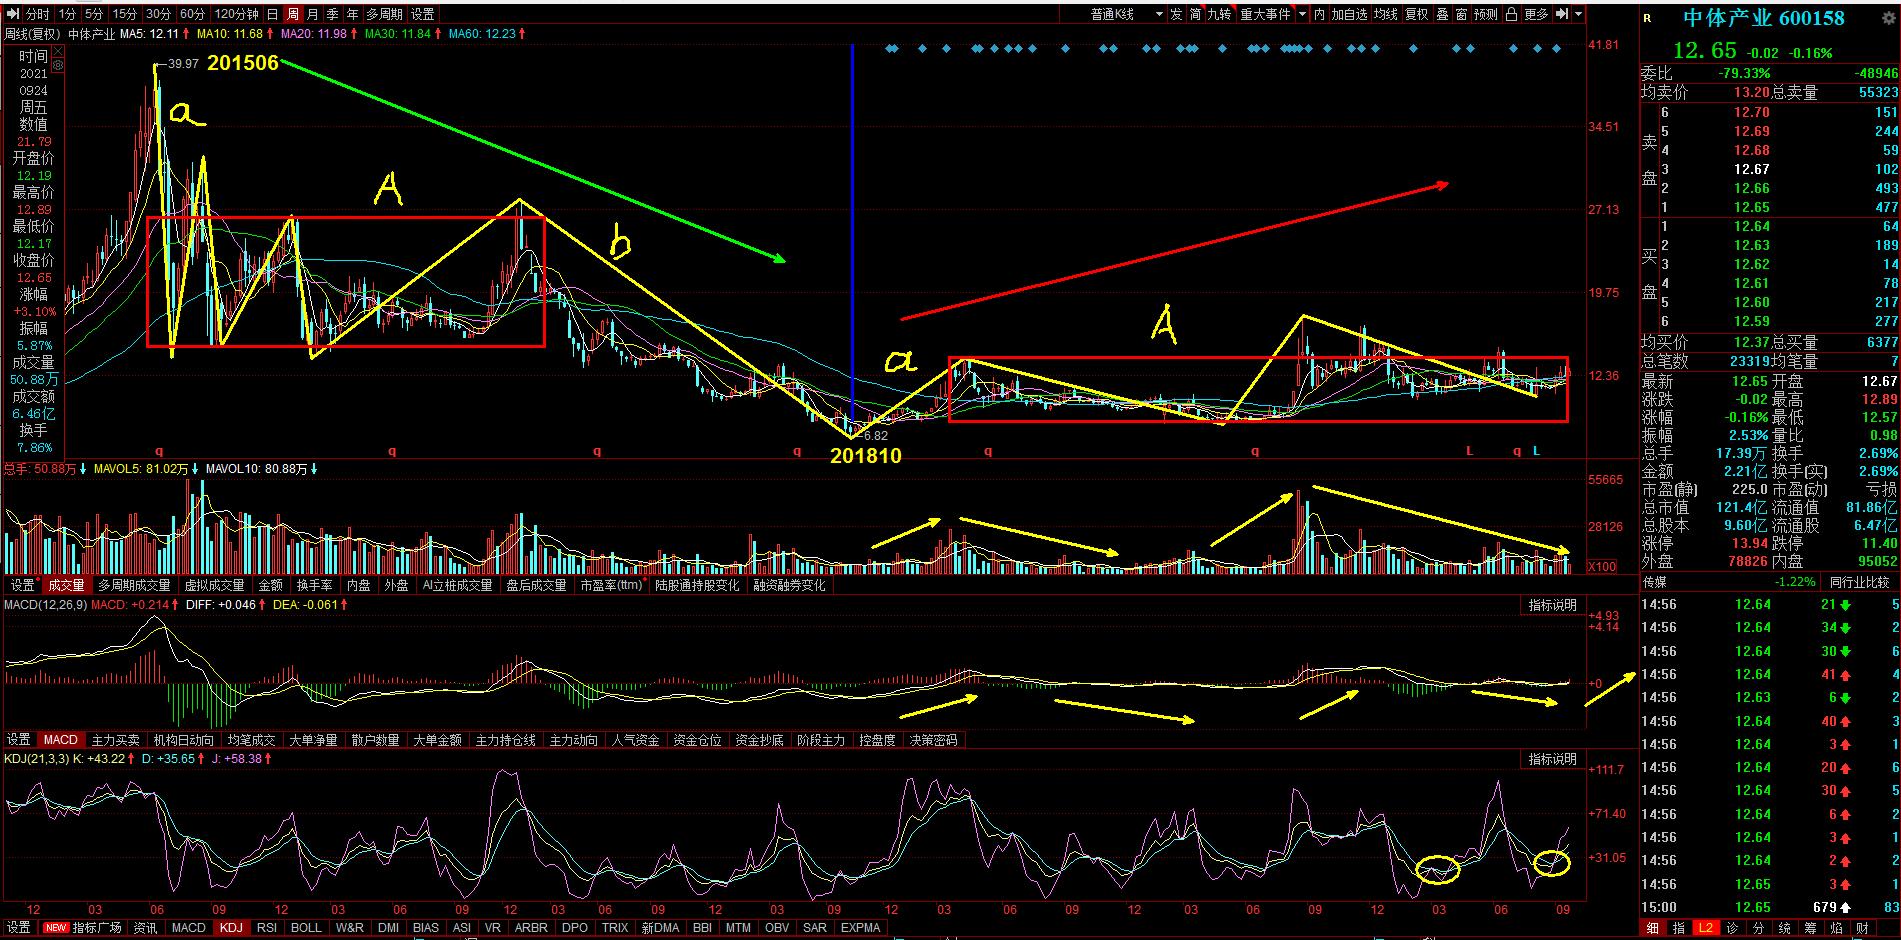Image resolution: width=1901 pixels, height=940 pixels.
Task: Toggle the 均线 moving average display
Action: pos(1385,14)
